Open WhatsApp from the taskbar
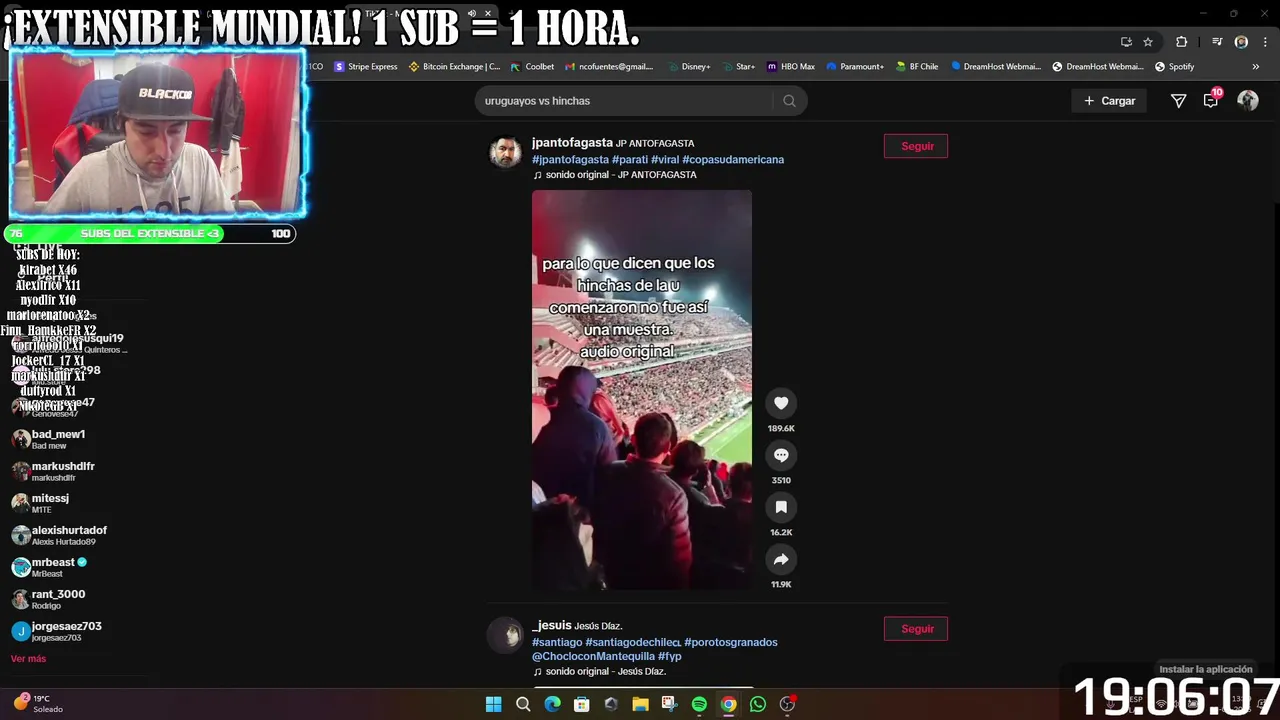The image size is (1280, 720). tap(758, 704)
